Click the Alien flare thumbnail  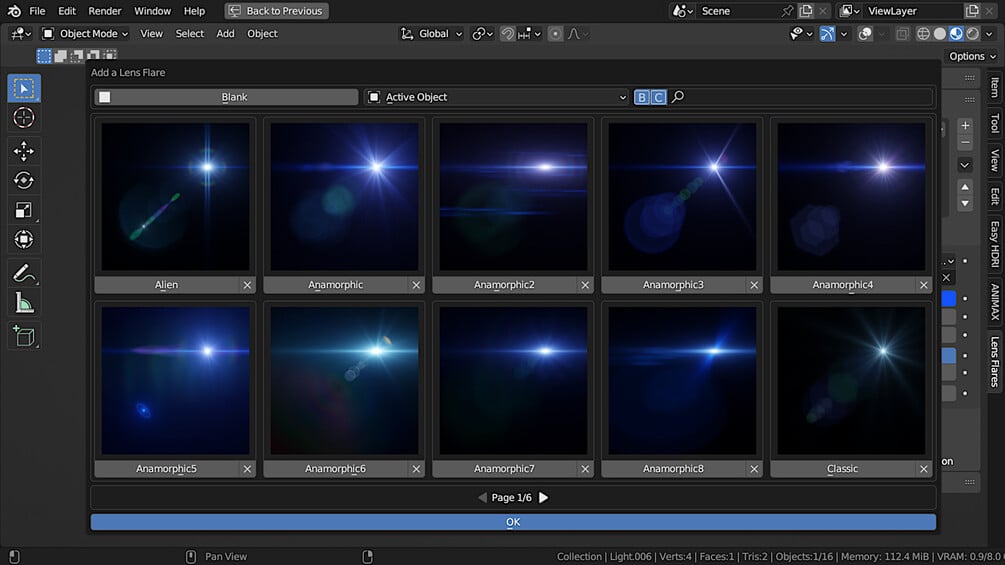point(175,197)
